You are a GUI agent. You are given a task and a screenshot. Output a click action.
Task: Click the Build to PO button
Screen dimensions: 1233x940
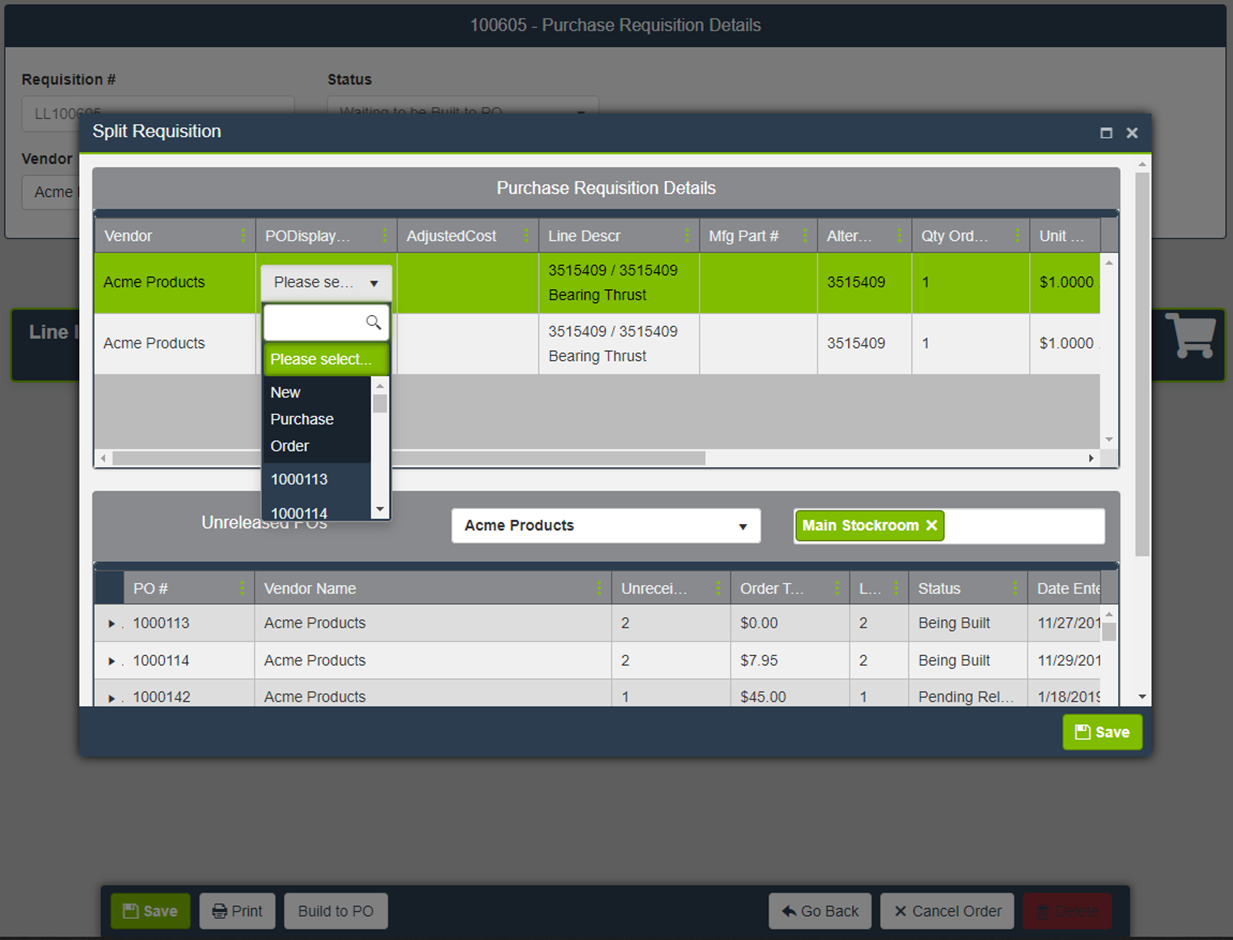(336, 911)
